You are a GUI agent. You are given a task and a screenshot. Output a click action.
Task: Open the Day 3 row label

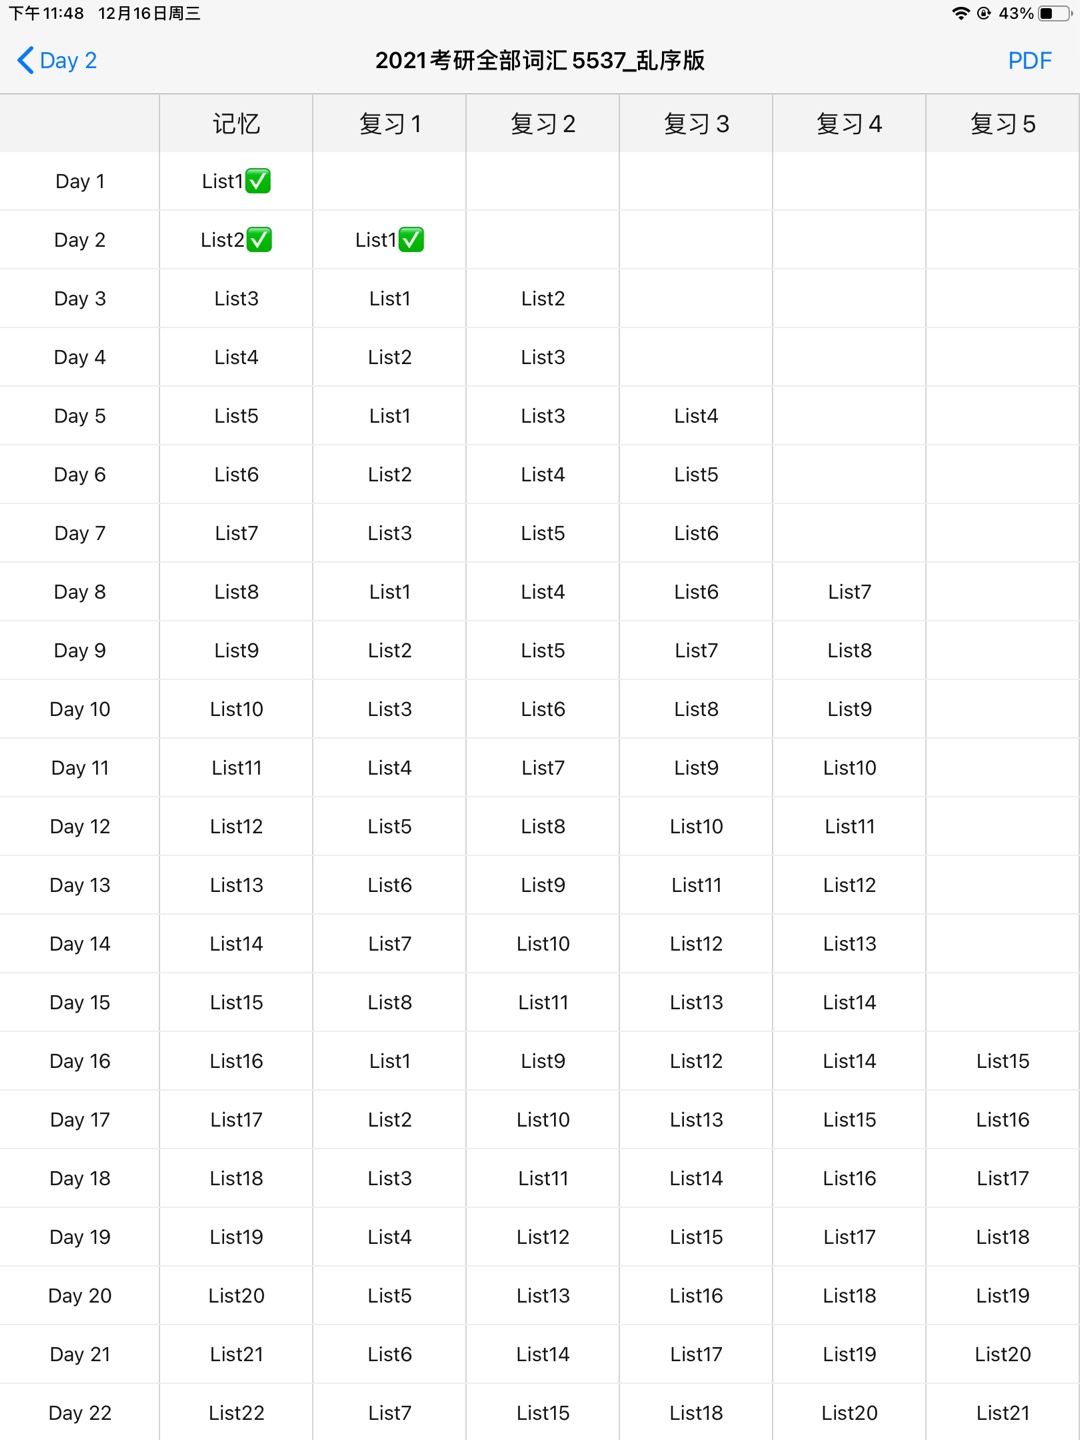[x=80, y=299]
